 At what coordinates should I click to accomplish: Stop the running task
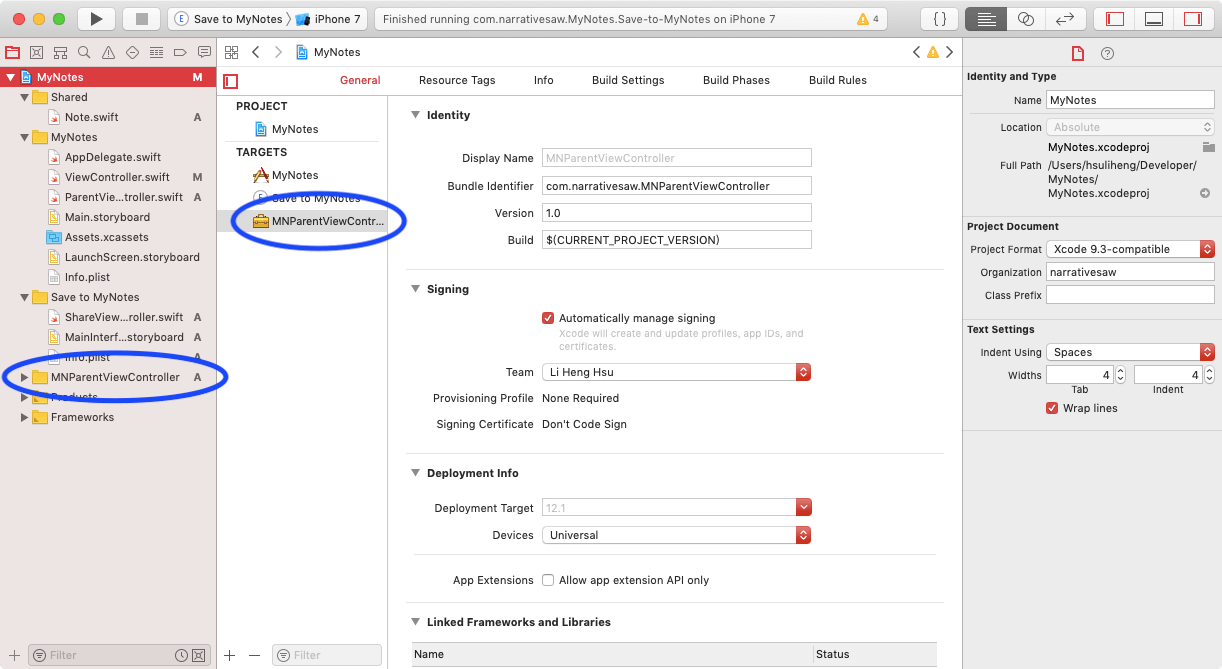(141, 19)
